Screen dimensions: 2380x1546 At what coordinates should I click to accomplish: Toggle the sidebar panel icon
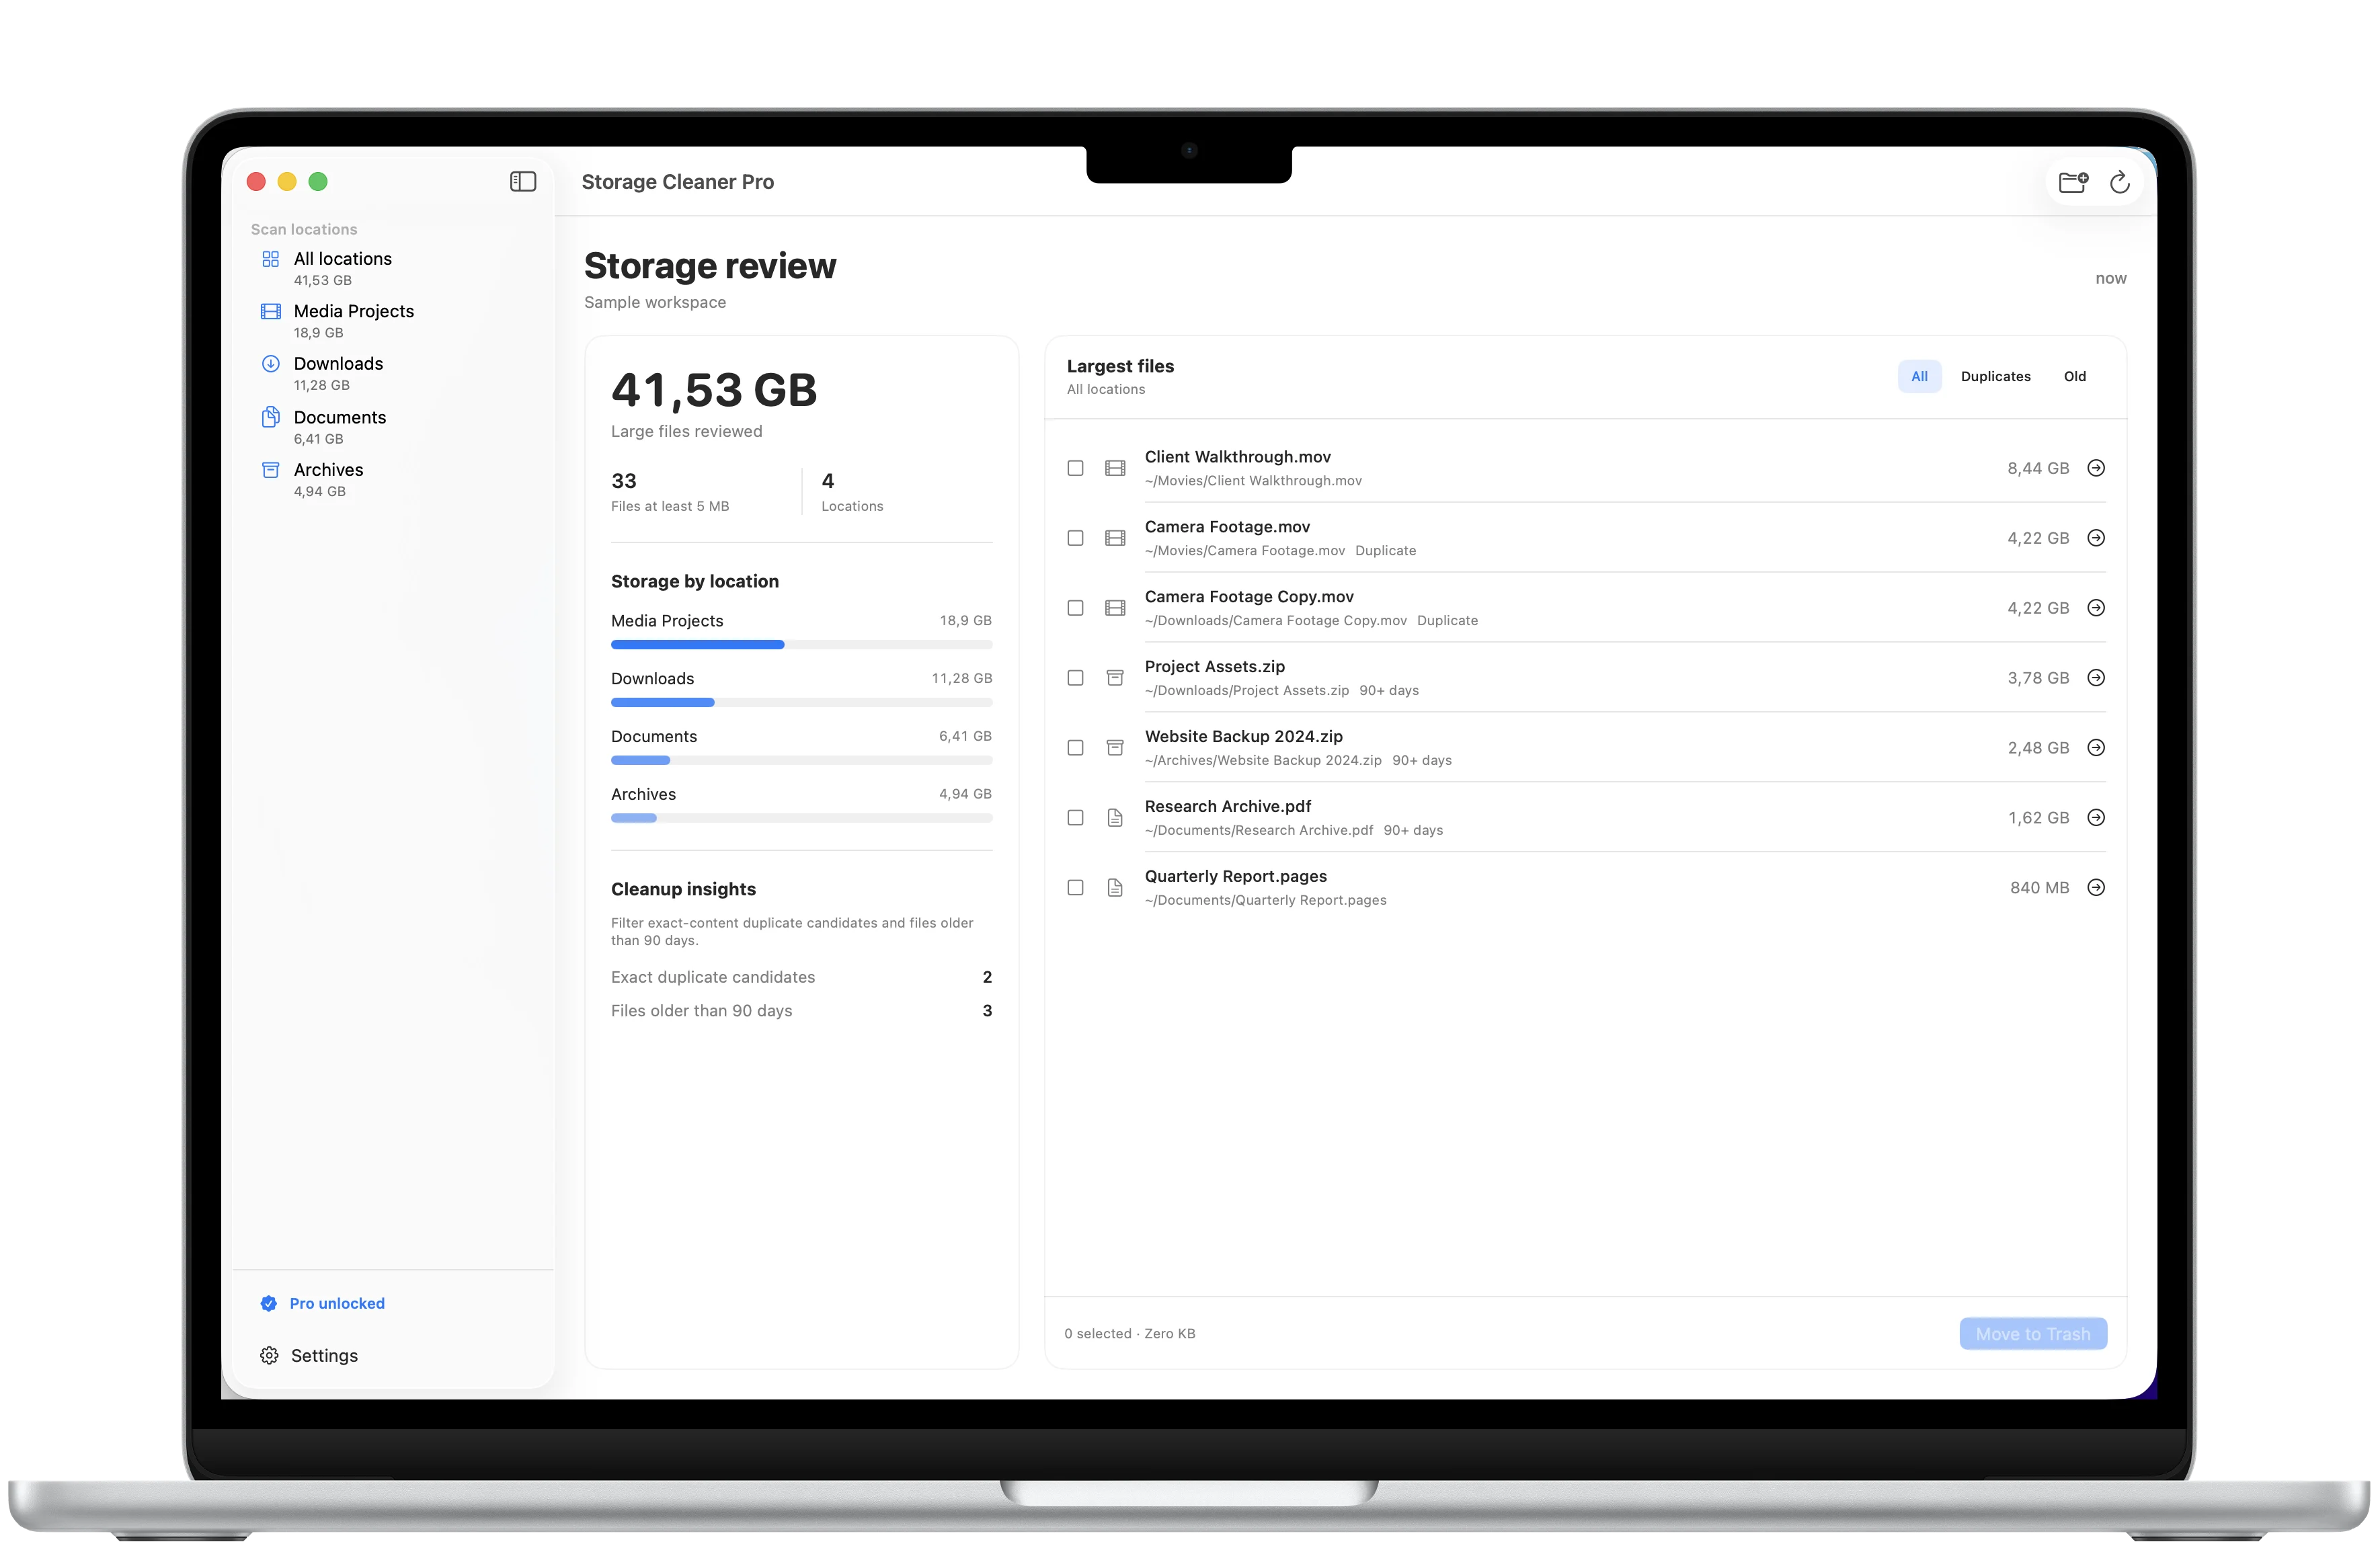click(523, 182)
